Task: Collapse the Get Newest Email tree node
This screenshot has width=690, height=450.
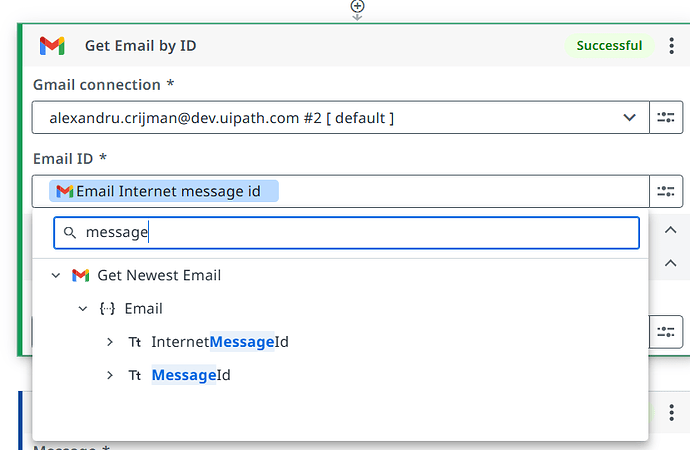Action: click(56, 275)
